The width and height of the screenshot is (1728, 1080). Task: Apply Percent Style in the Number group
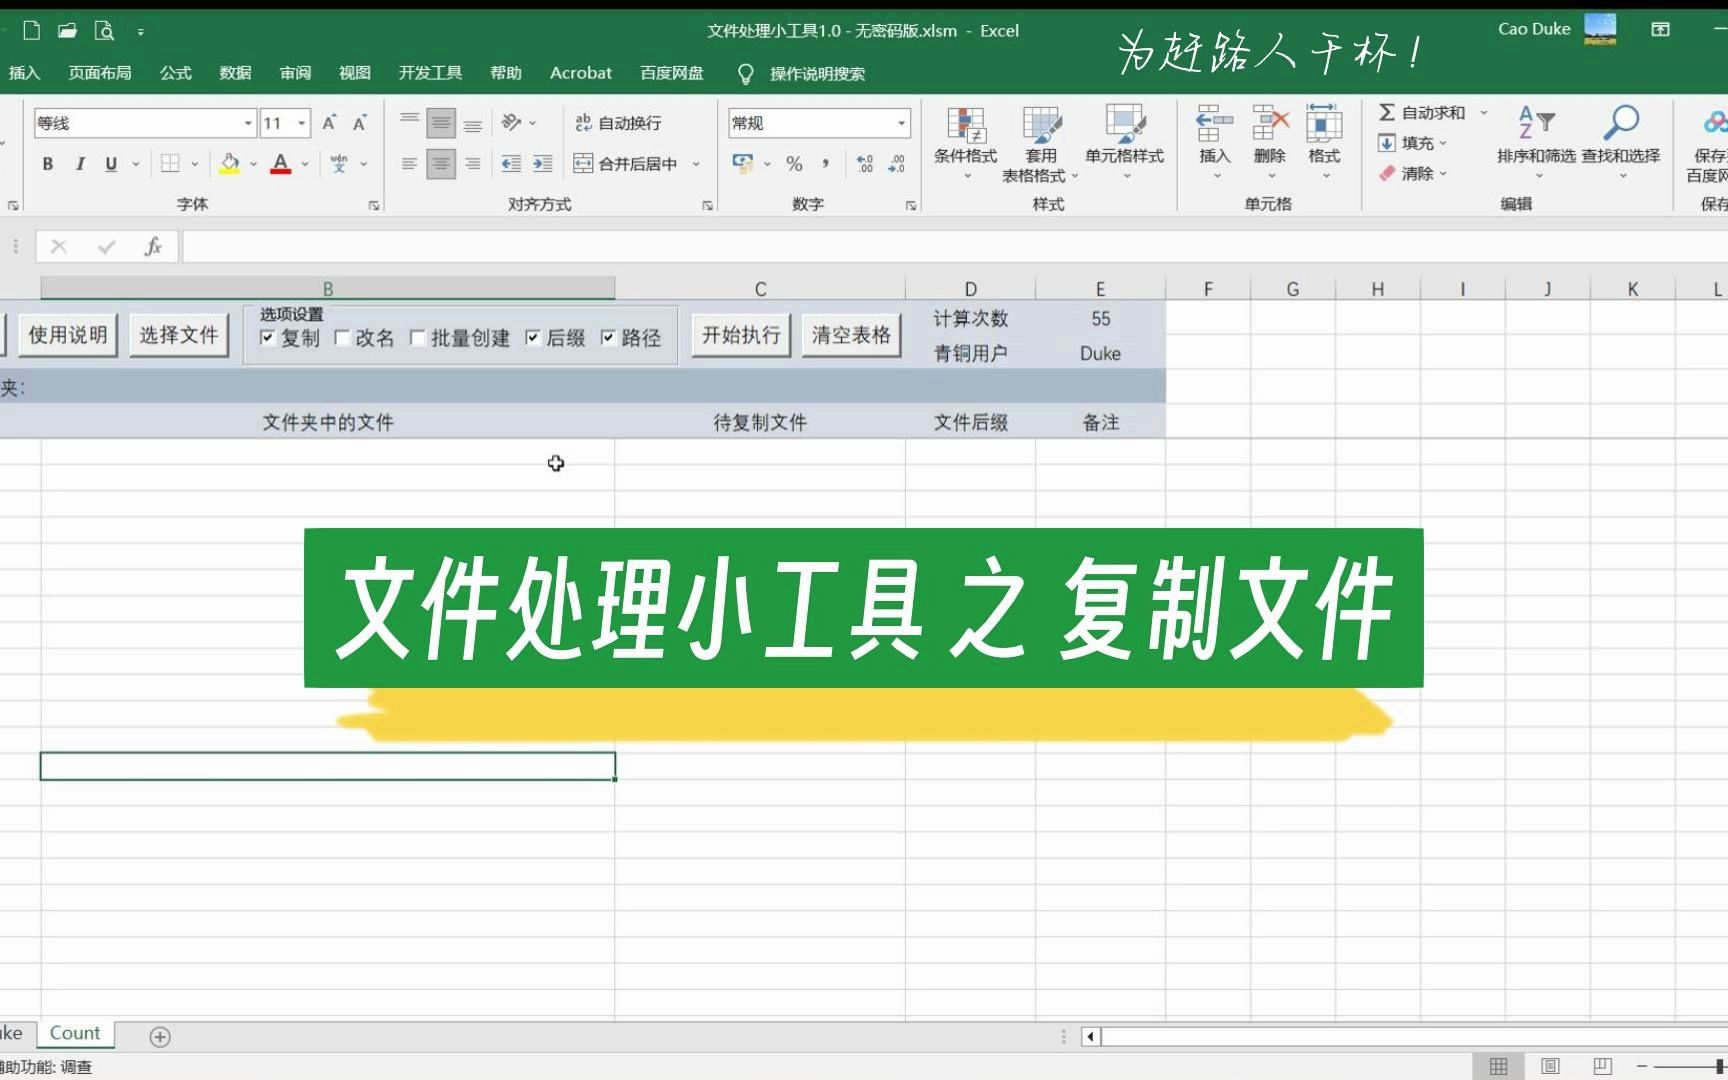tap(795, 163)
